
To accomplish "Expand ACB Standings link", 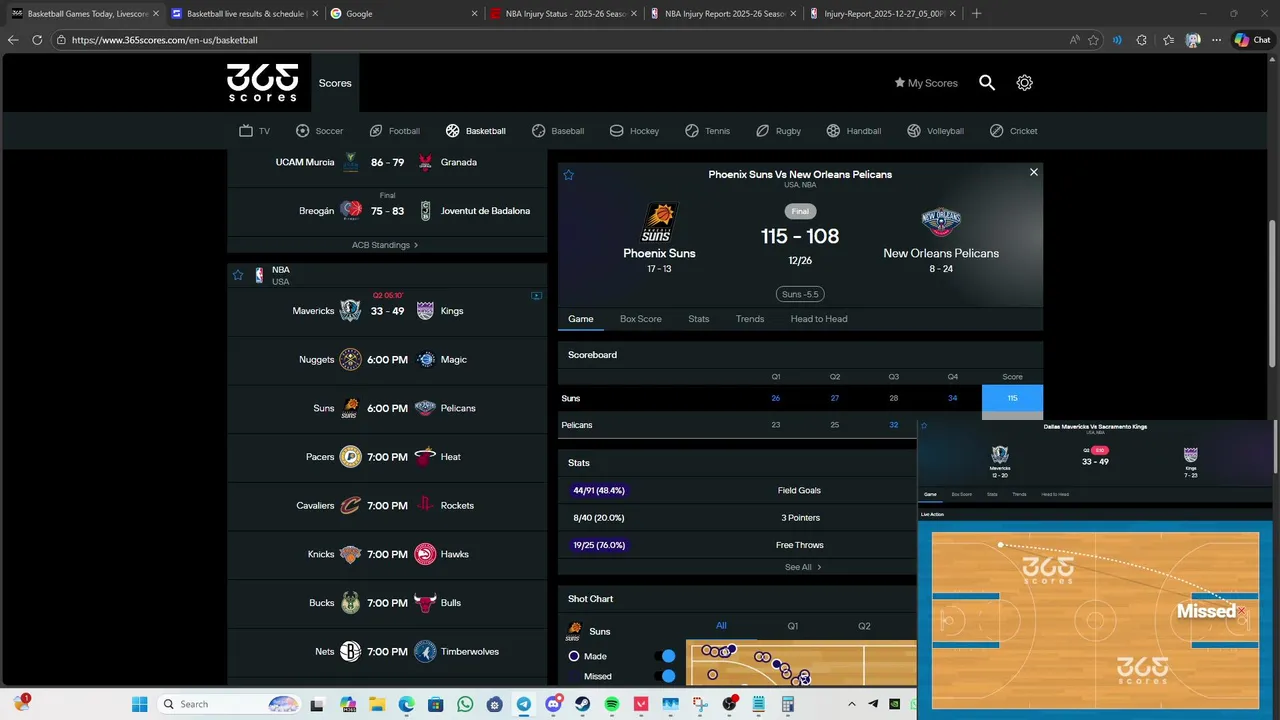I will coord(385,244).
